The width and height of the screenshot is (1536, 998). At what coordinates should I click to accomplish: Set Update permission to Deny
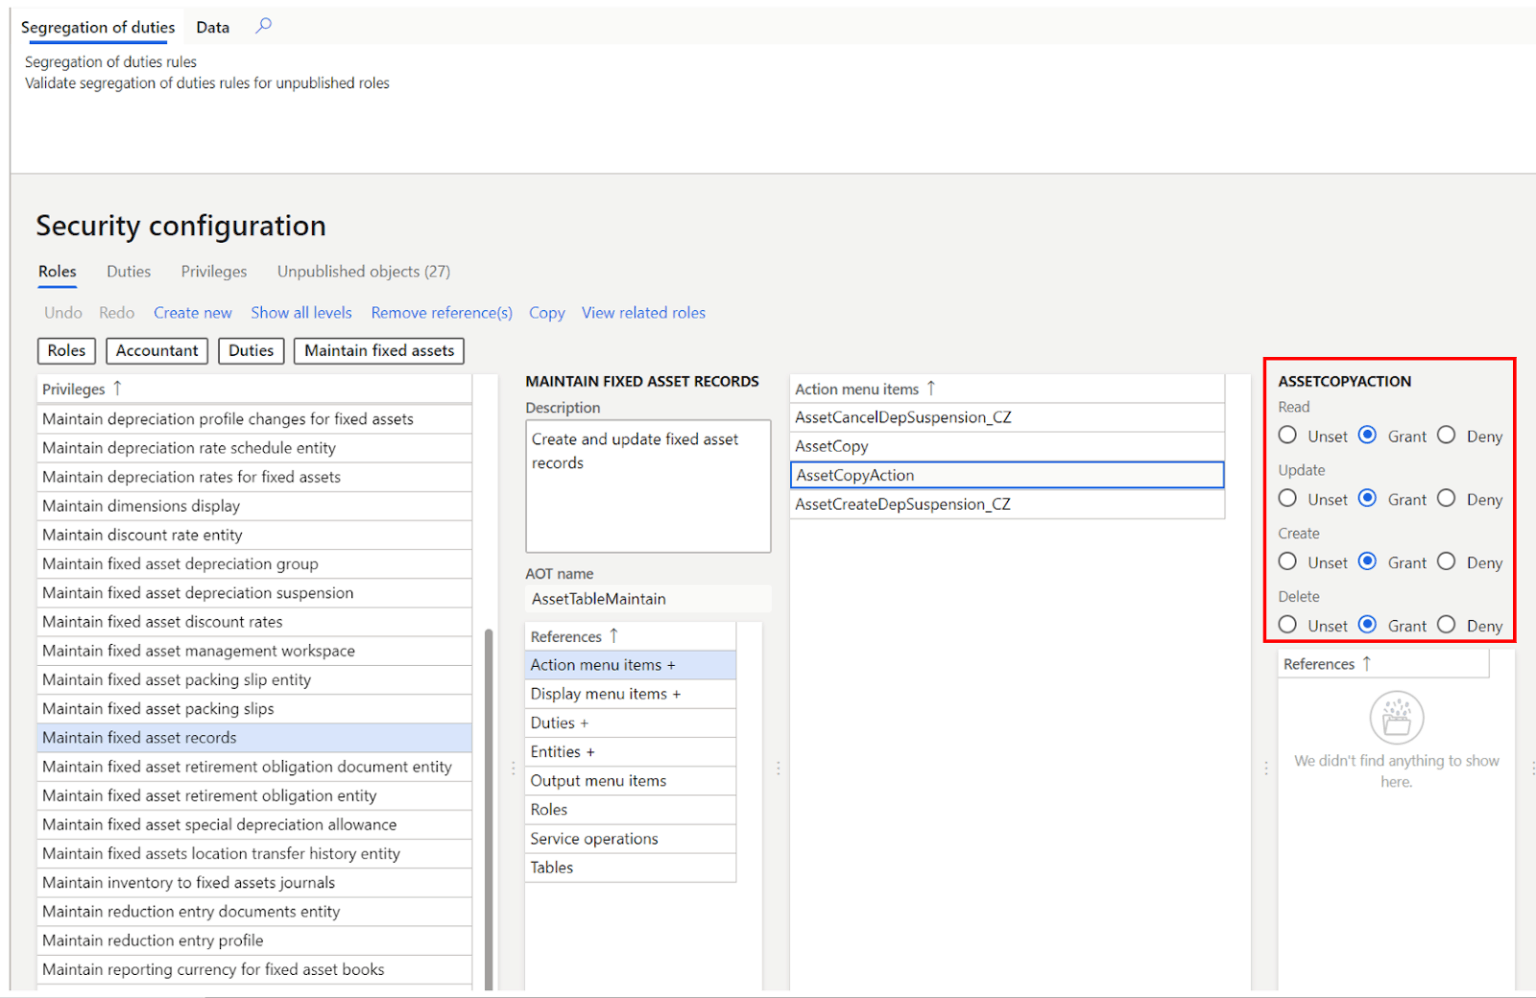coord(1446,497)
